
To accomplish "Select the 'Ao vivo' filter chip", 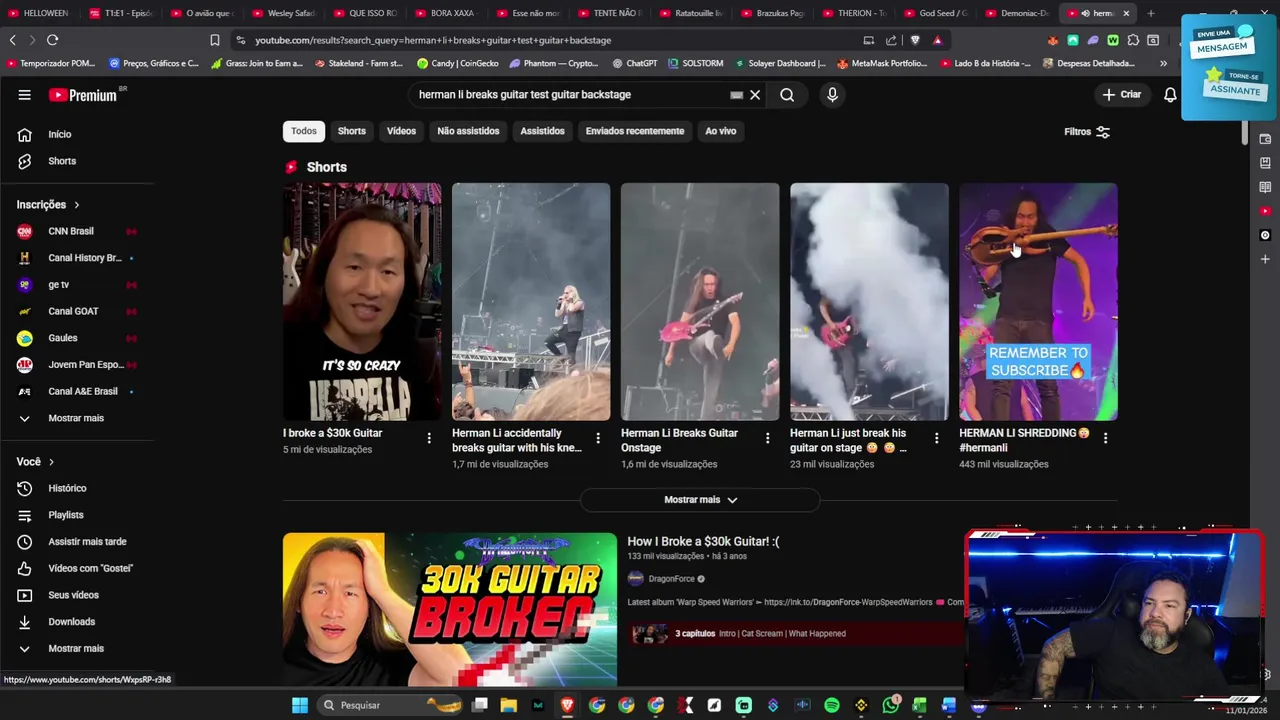I will coord(720,131).
